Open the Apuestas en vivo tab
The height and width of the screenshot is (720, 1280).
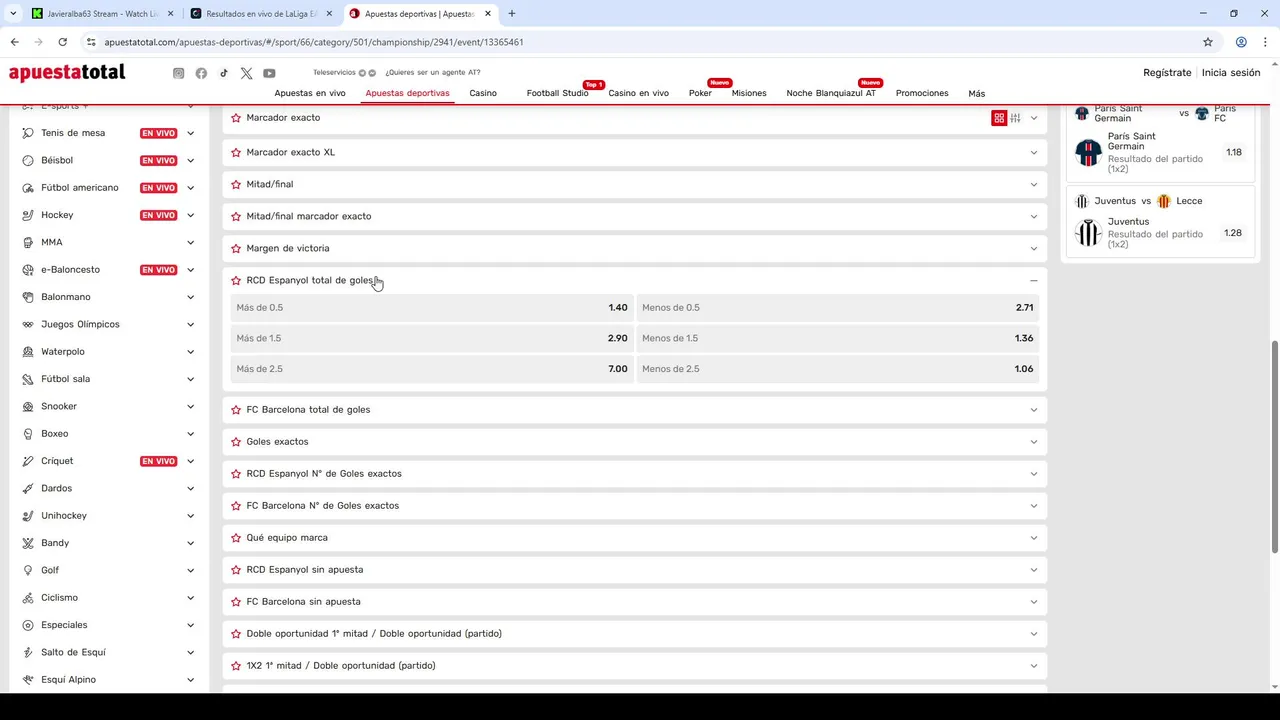310,93
